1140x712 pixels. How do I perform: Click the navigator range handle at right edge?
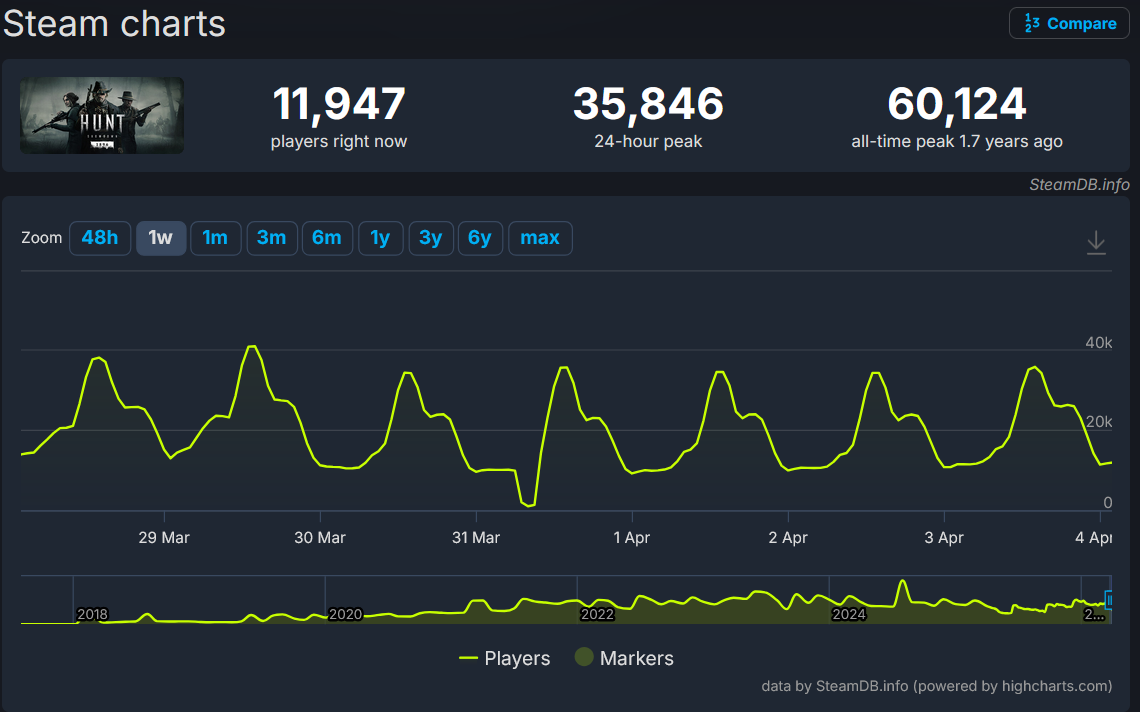1109,600
